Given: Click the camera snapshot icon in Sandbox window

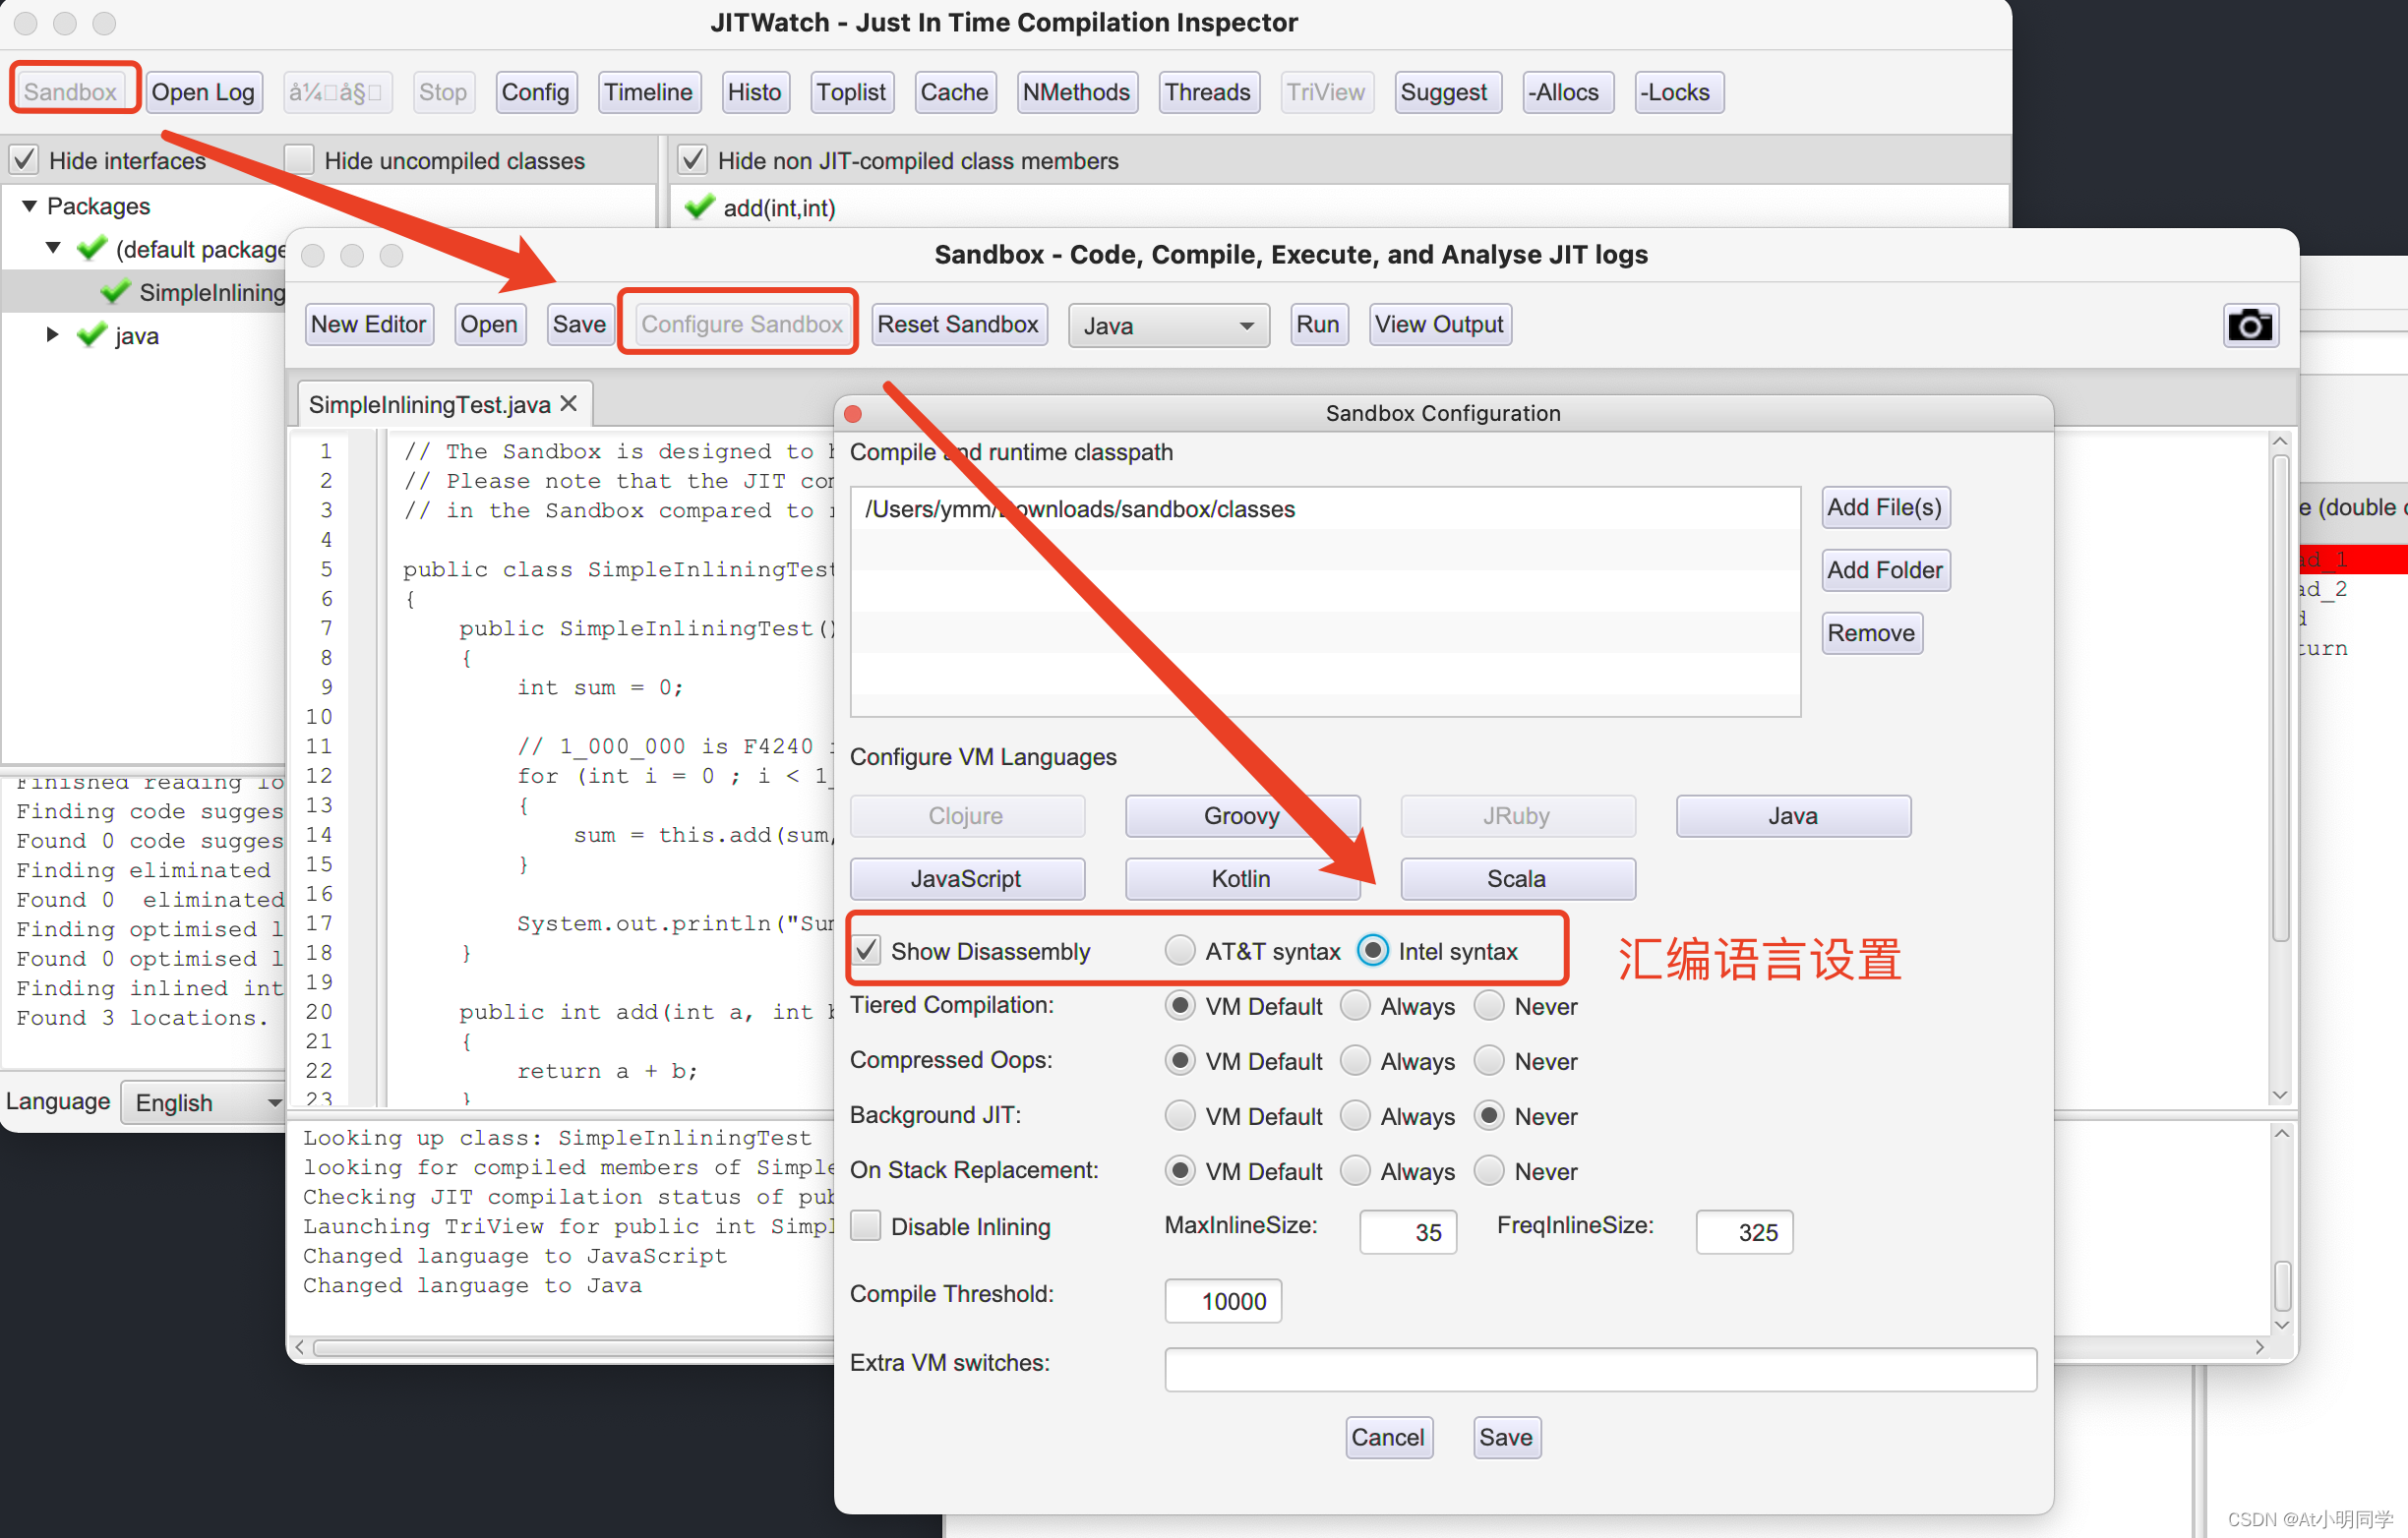Looking at the screenshot, I should (2250, 325).
